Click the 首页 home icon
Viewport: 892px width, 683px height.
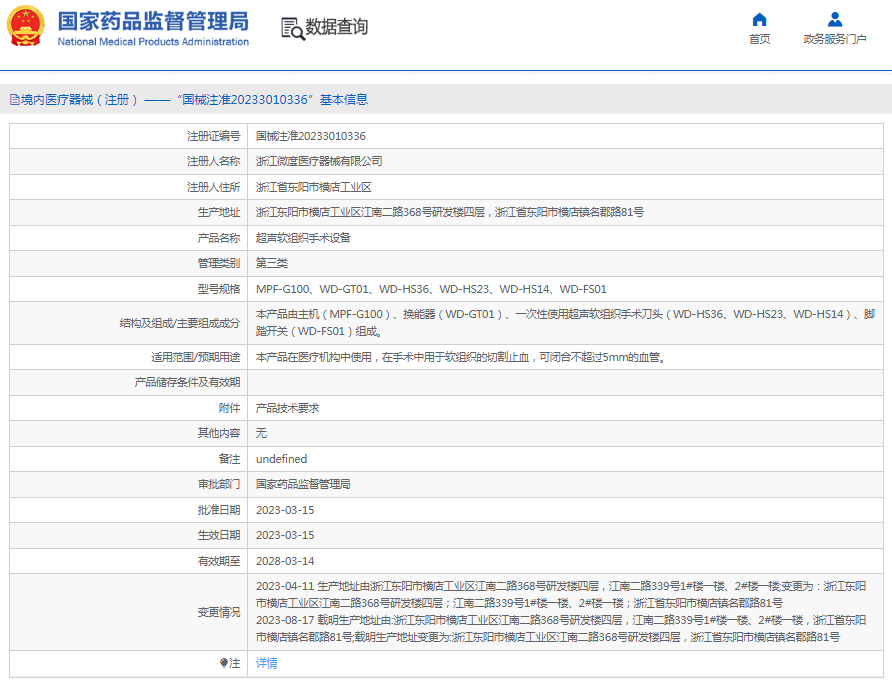click(x=759, y=20)
